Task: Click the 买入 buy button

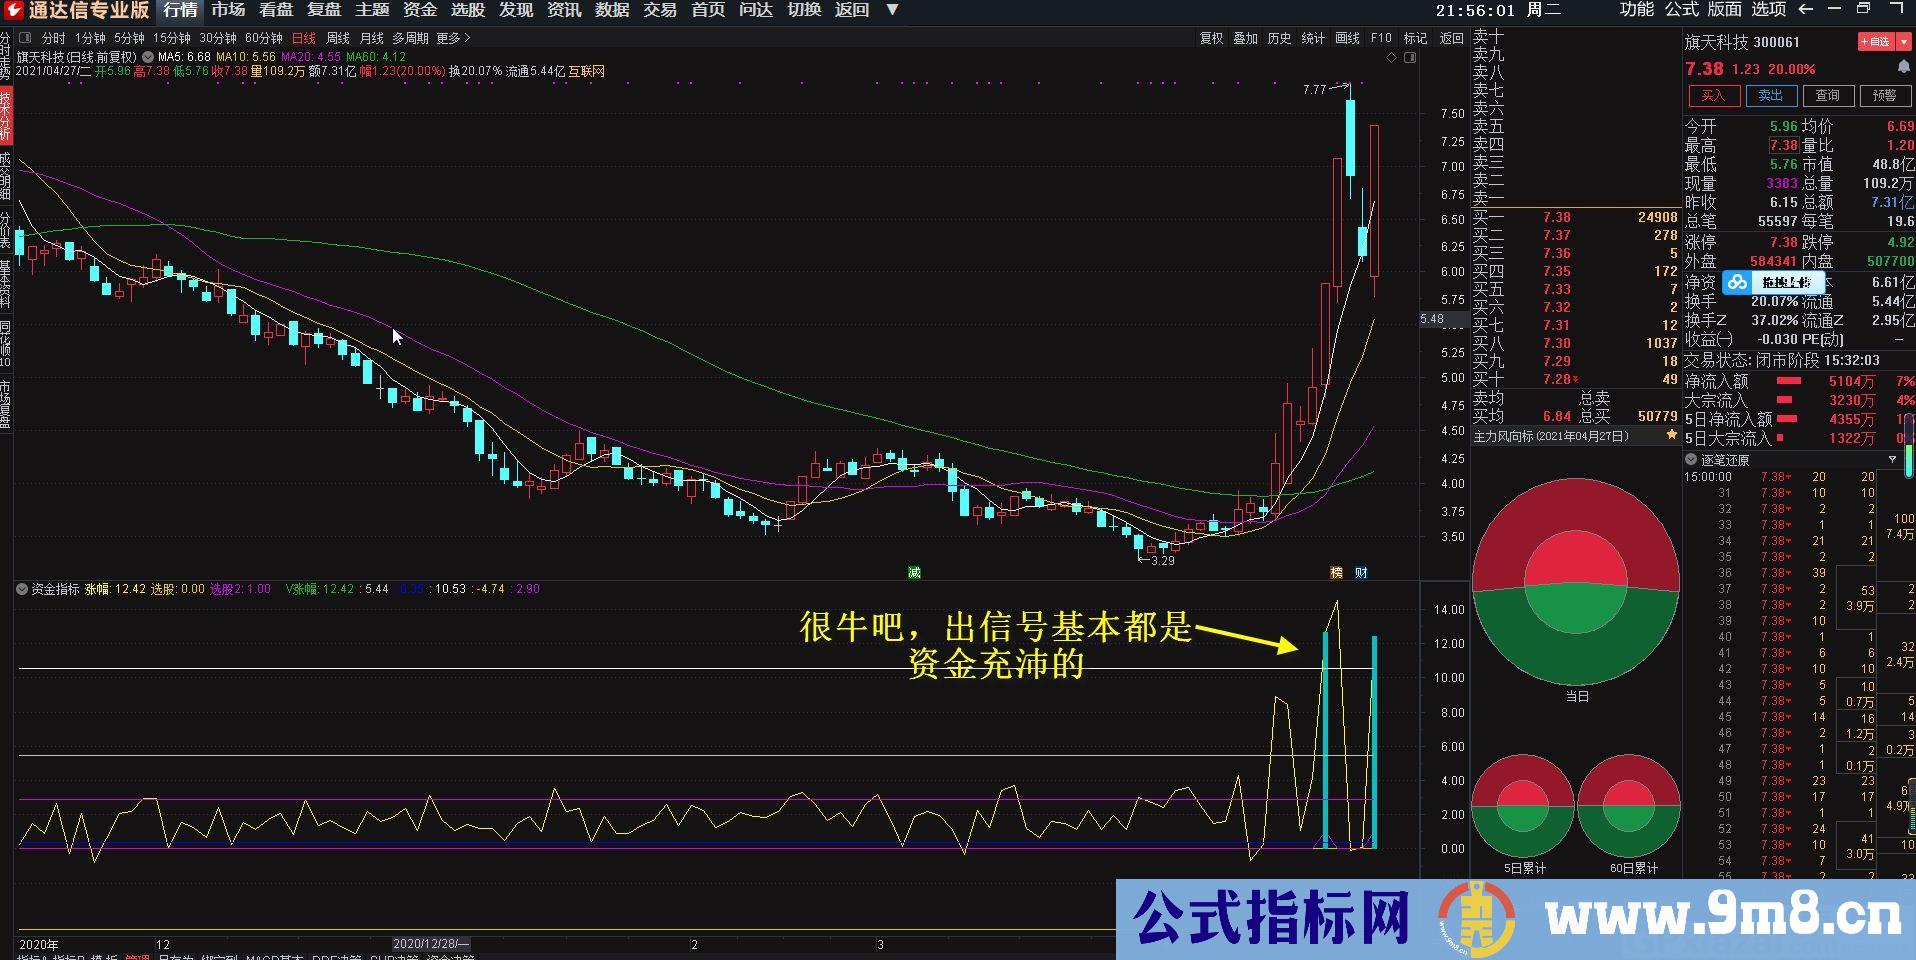Action: point(1713,95)
